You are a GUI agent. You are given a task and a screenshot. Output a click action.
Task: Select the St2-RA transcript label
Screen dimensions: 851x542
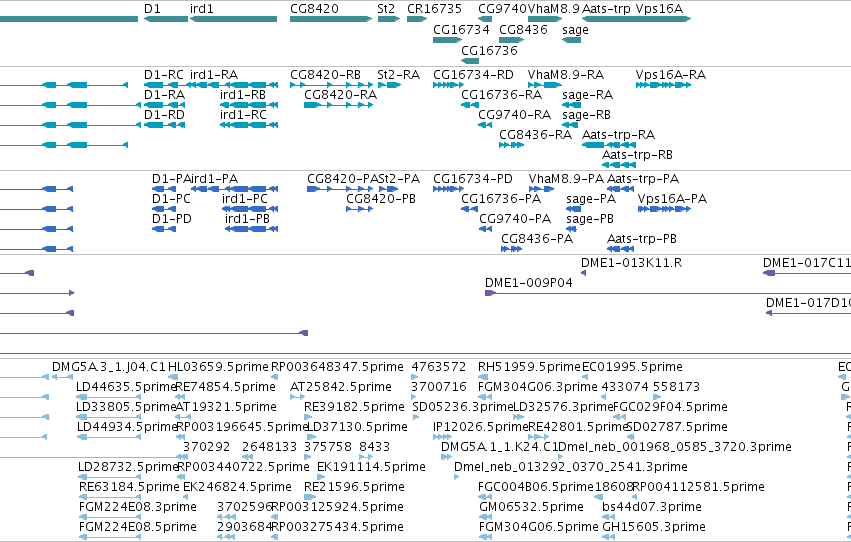398,75
